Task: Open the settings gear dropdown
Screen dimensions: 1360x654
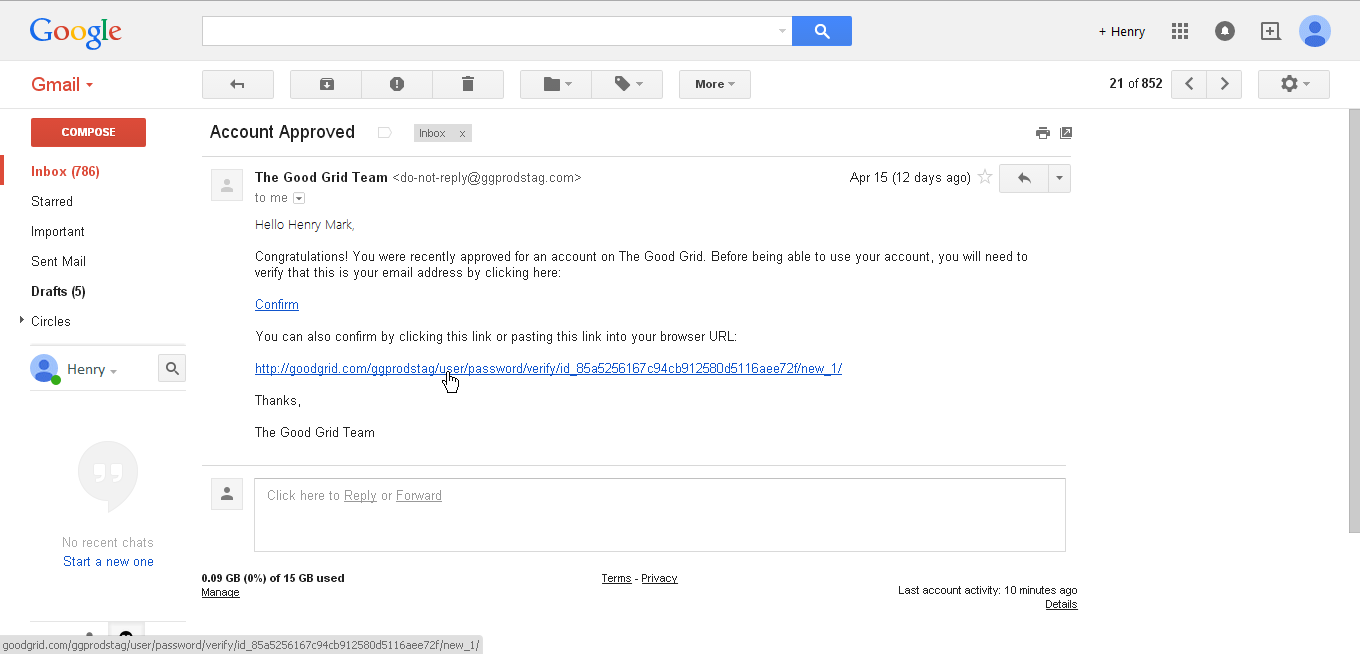Action: pyautogui.click(x=1294, y=84)
